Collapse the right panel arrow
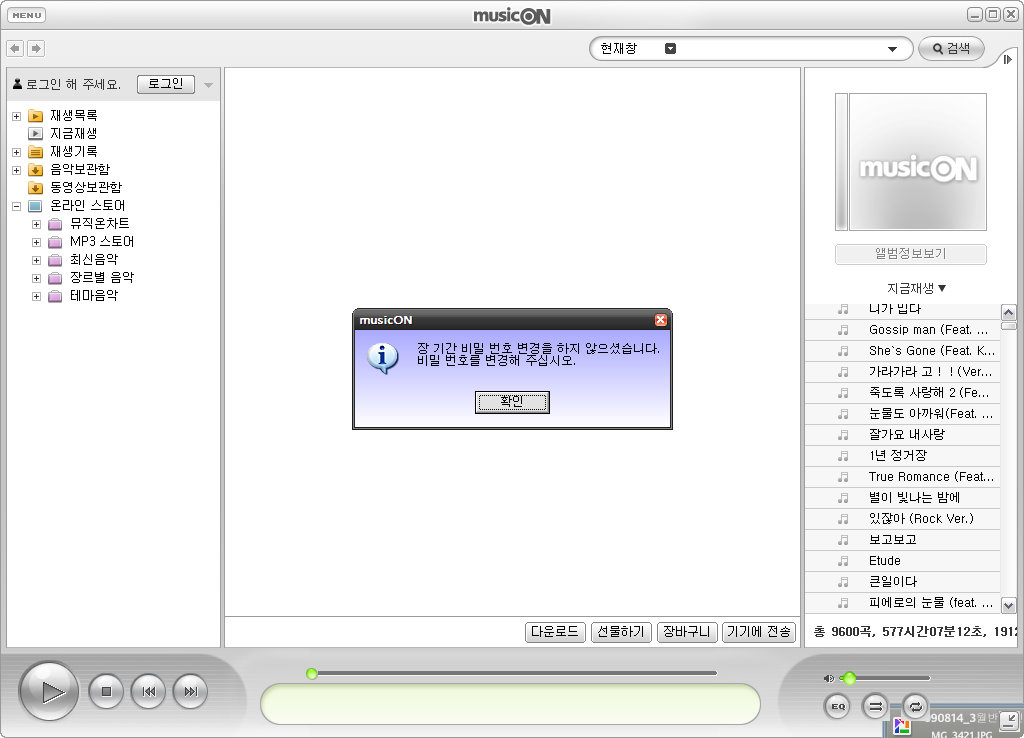 pos(1008,59)
